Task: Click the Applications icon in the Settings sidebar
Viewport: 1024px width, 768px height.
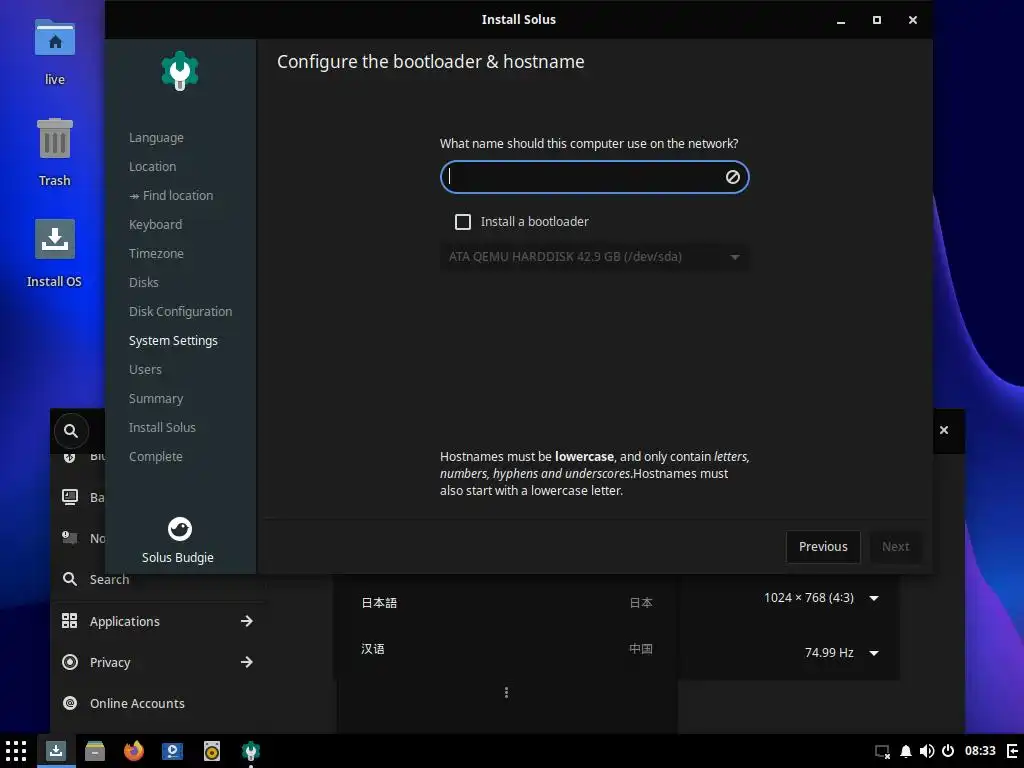Action: pos(69,621)
